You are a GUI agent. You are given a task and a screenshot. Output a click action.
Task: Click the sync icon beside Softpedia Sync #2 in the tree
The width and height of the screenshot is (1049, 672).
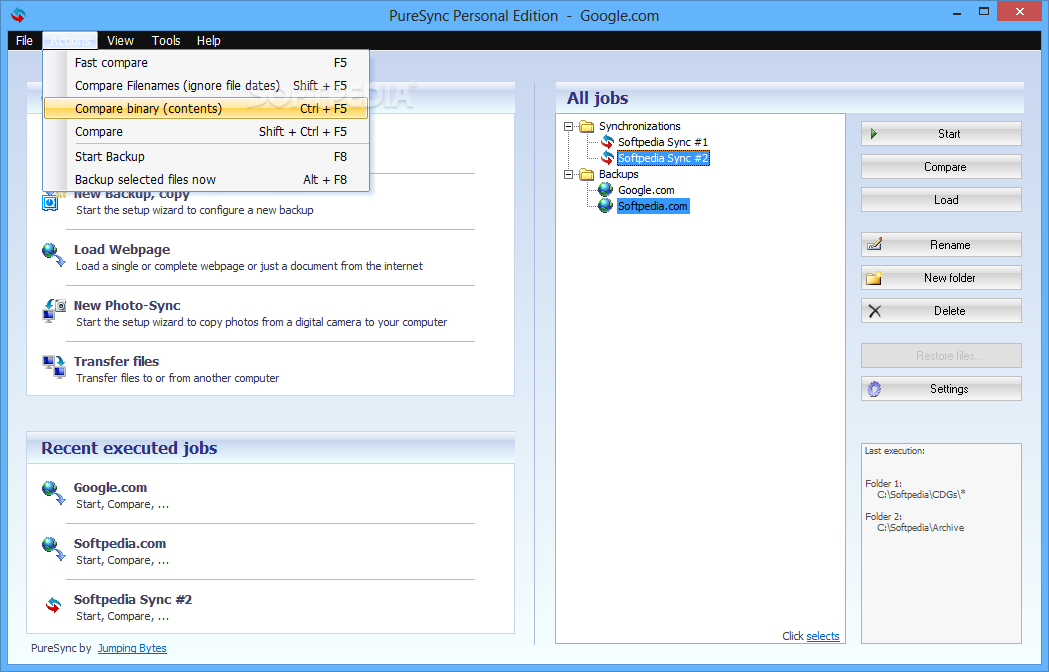point(607,158)
